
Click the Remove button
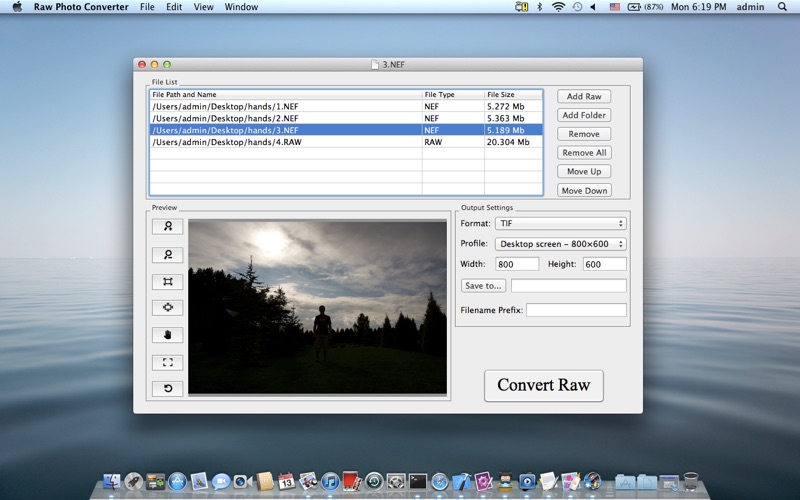(x=584, y=134)
